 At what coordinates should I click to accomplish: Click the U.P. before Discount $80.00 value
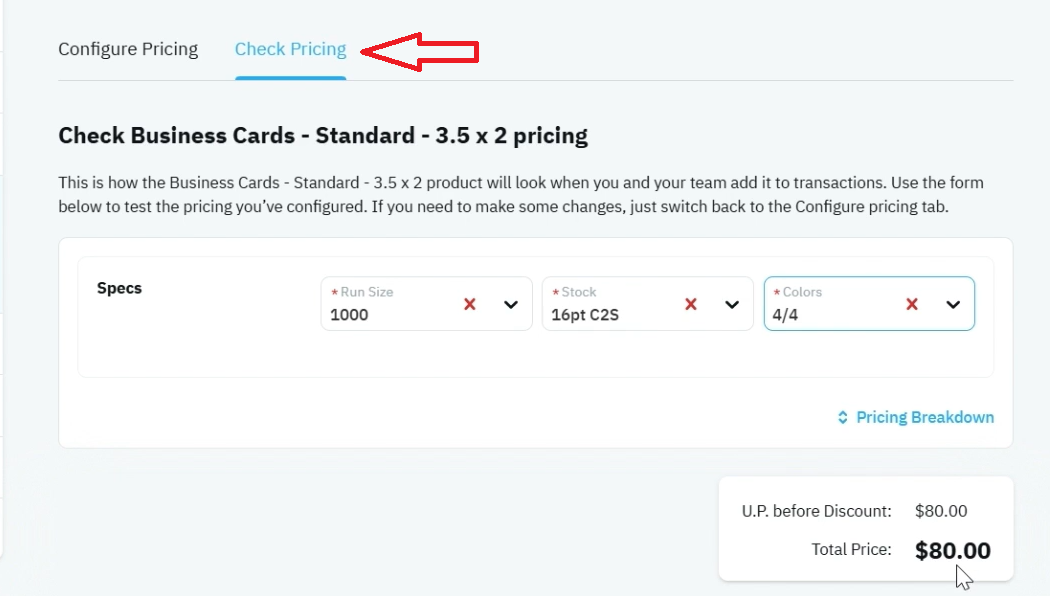tap(941, 511)
